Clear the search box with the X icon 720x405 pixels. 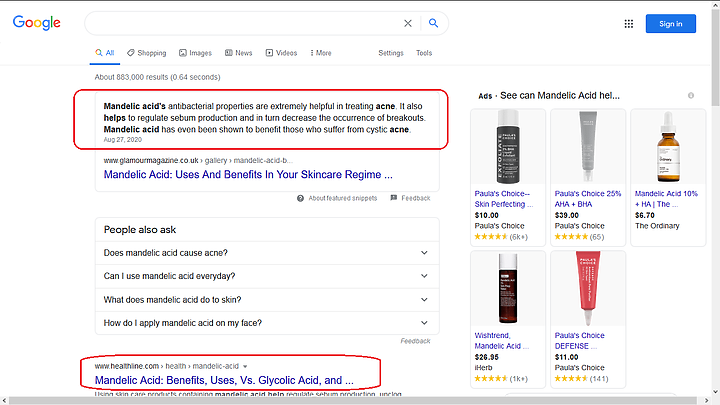click(x=408, y=23)
